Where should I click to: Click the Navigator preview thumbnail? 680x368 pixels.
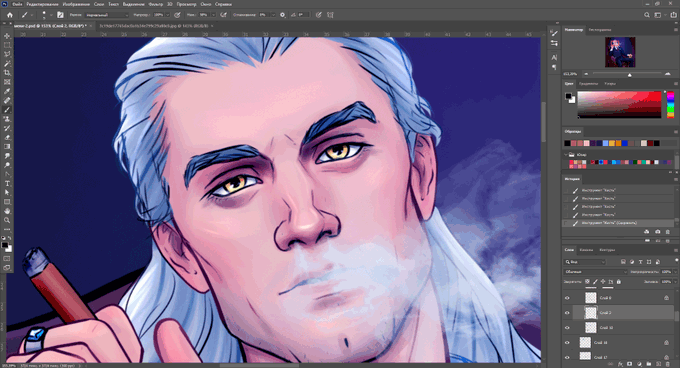click(x=620, y=52)
